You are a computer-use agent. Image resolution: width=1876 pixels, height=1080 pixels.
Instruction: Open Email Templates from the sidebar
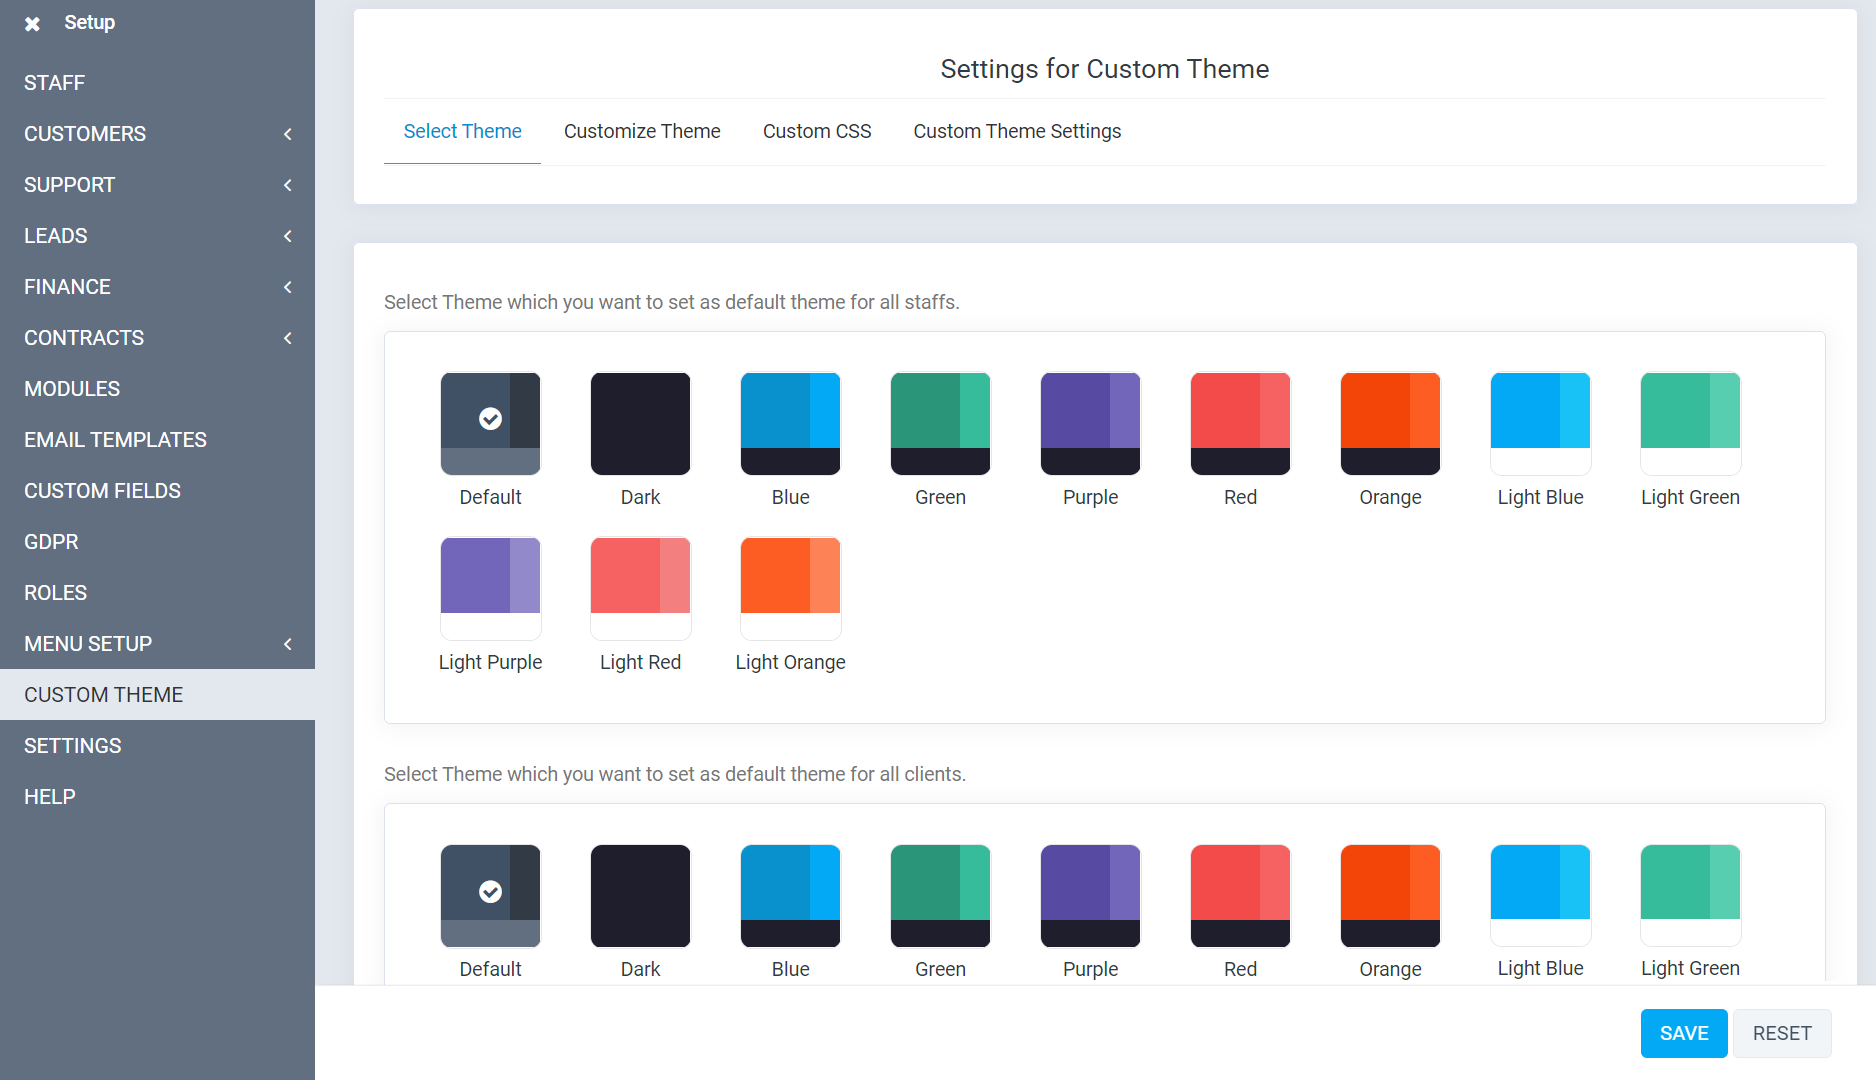coord(115,440)
